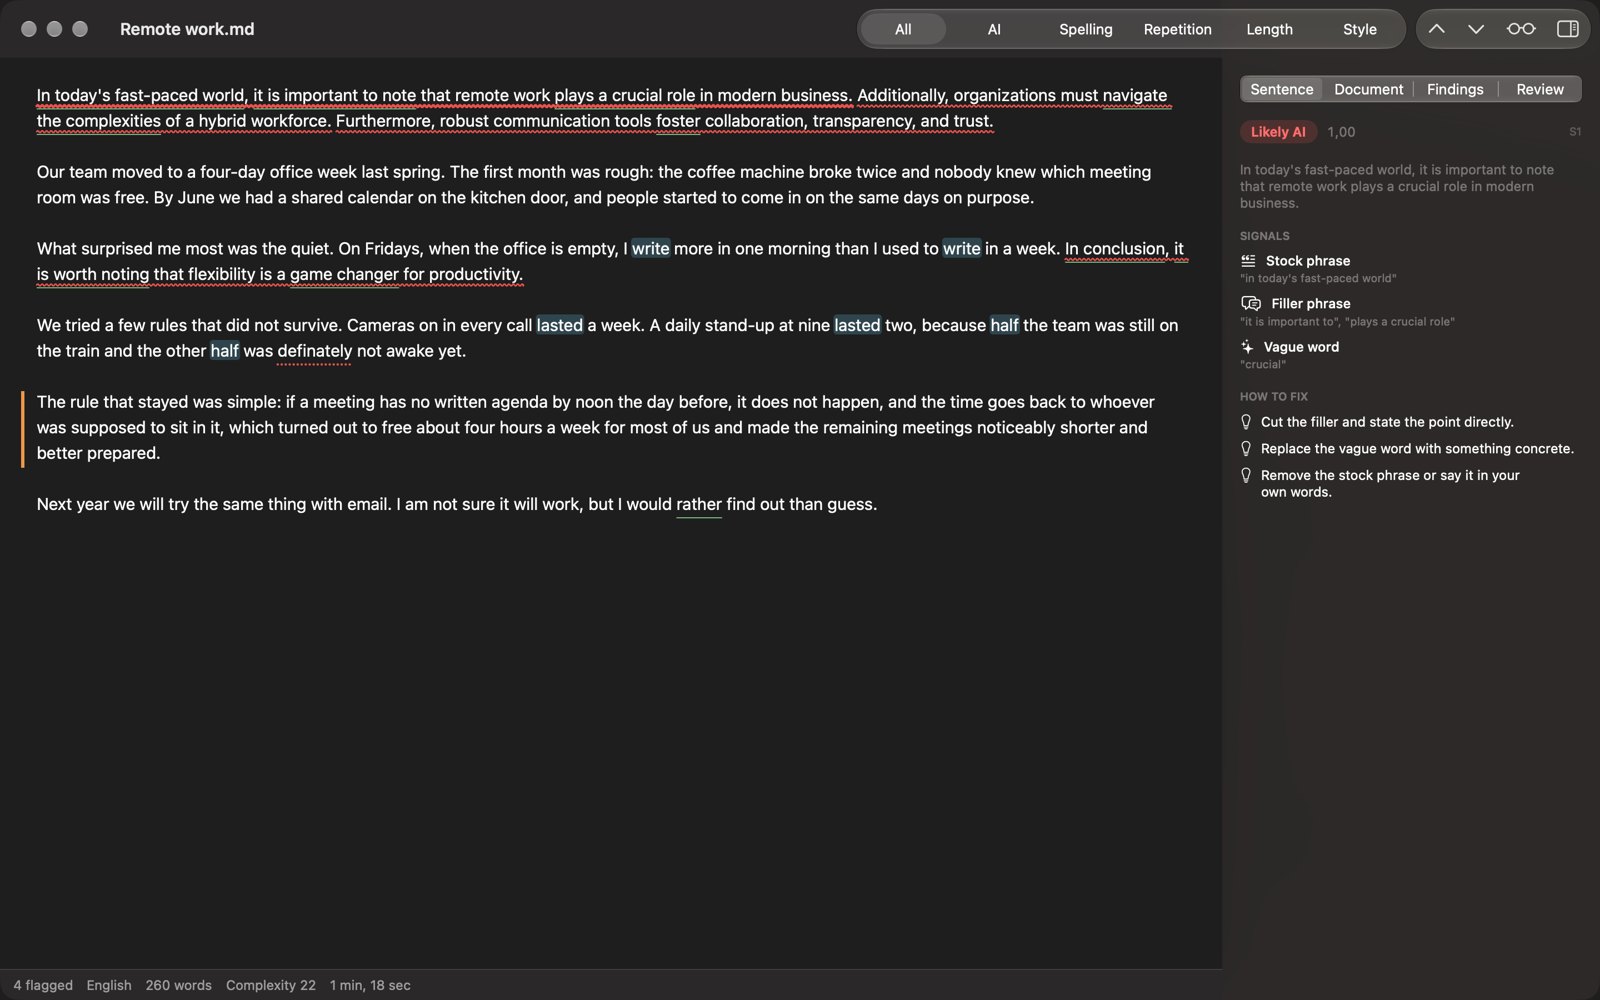Click the Filler phrase speech bubble icon

(x=1251, y=304)
